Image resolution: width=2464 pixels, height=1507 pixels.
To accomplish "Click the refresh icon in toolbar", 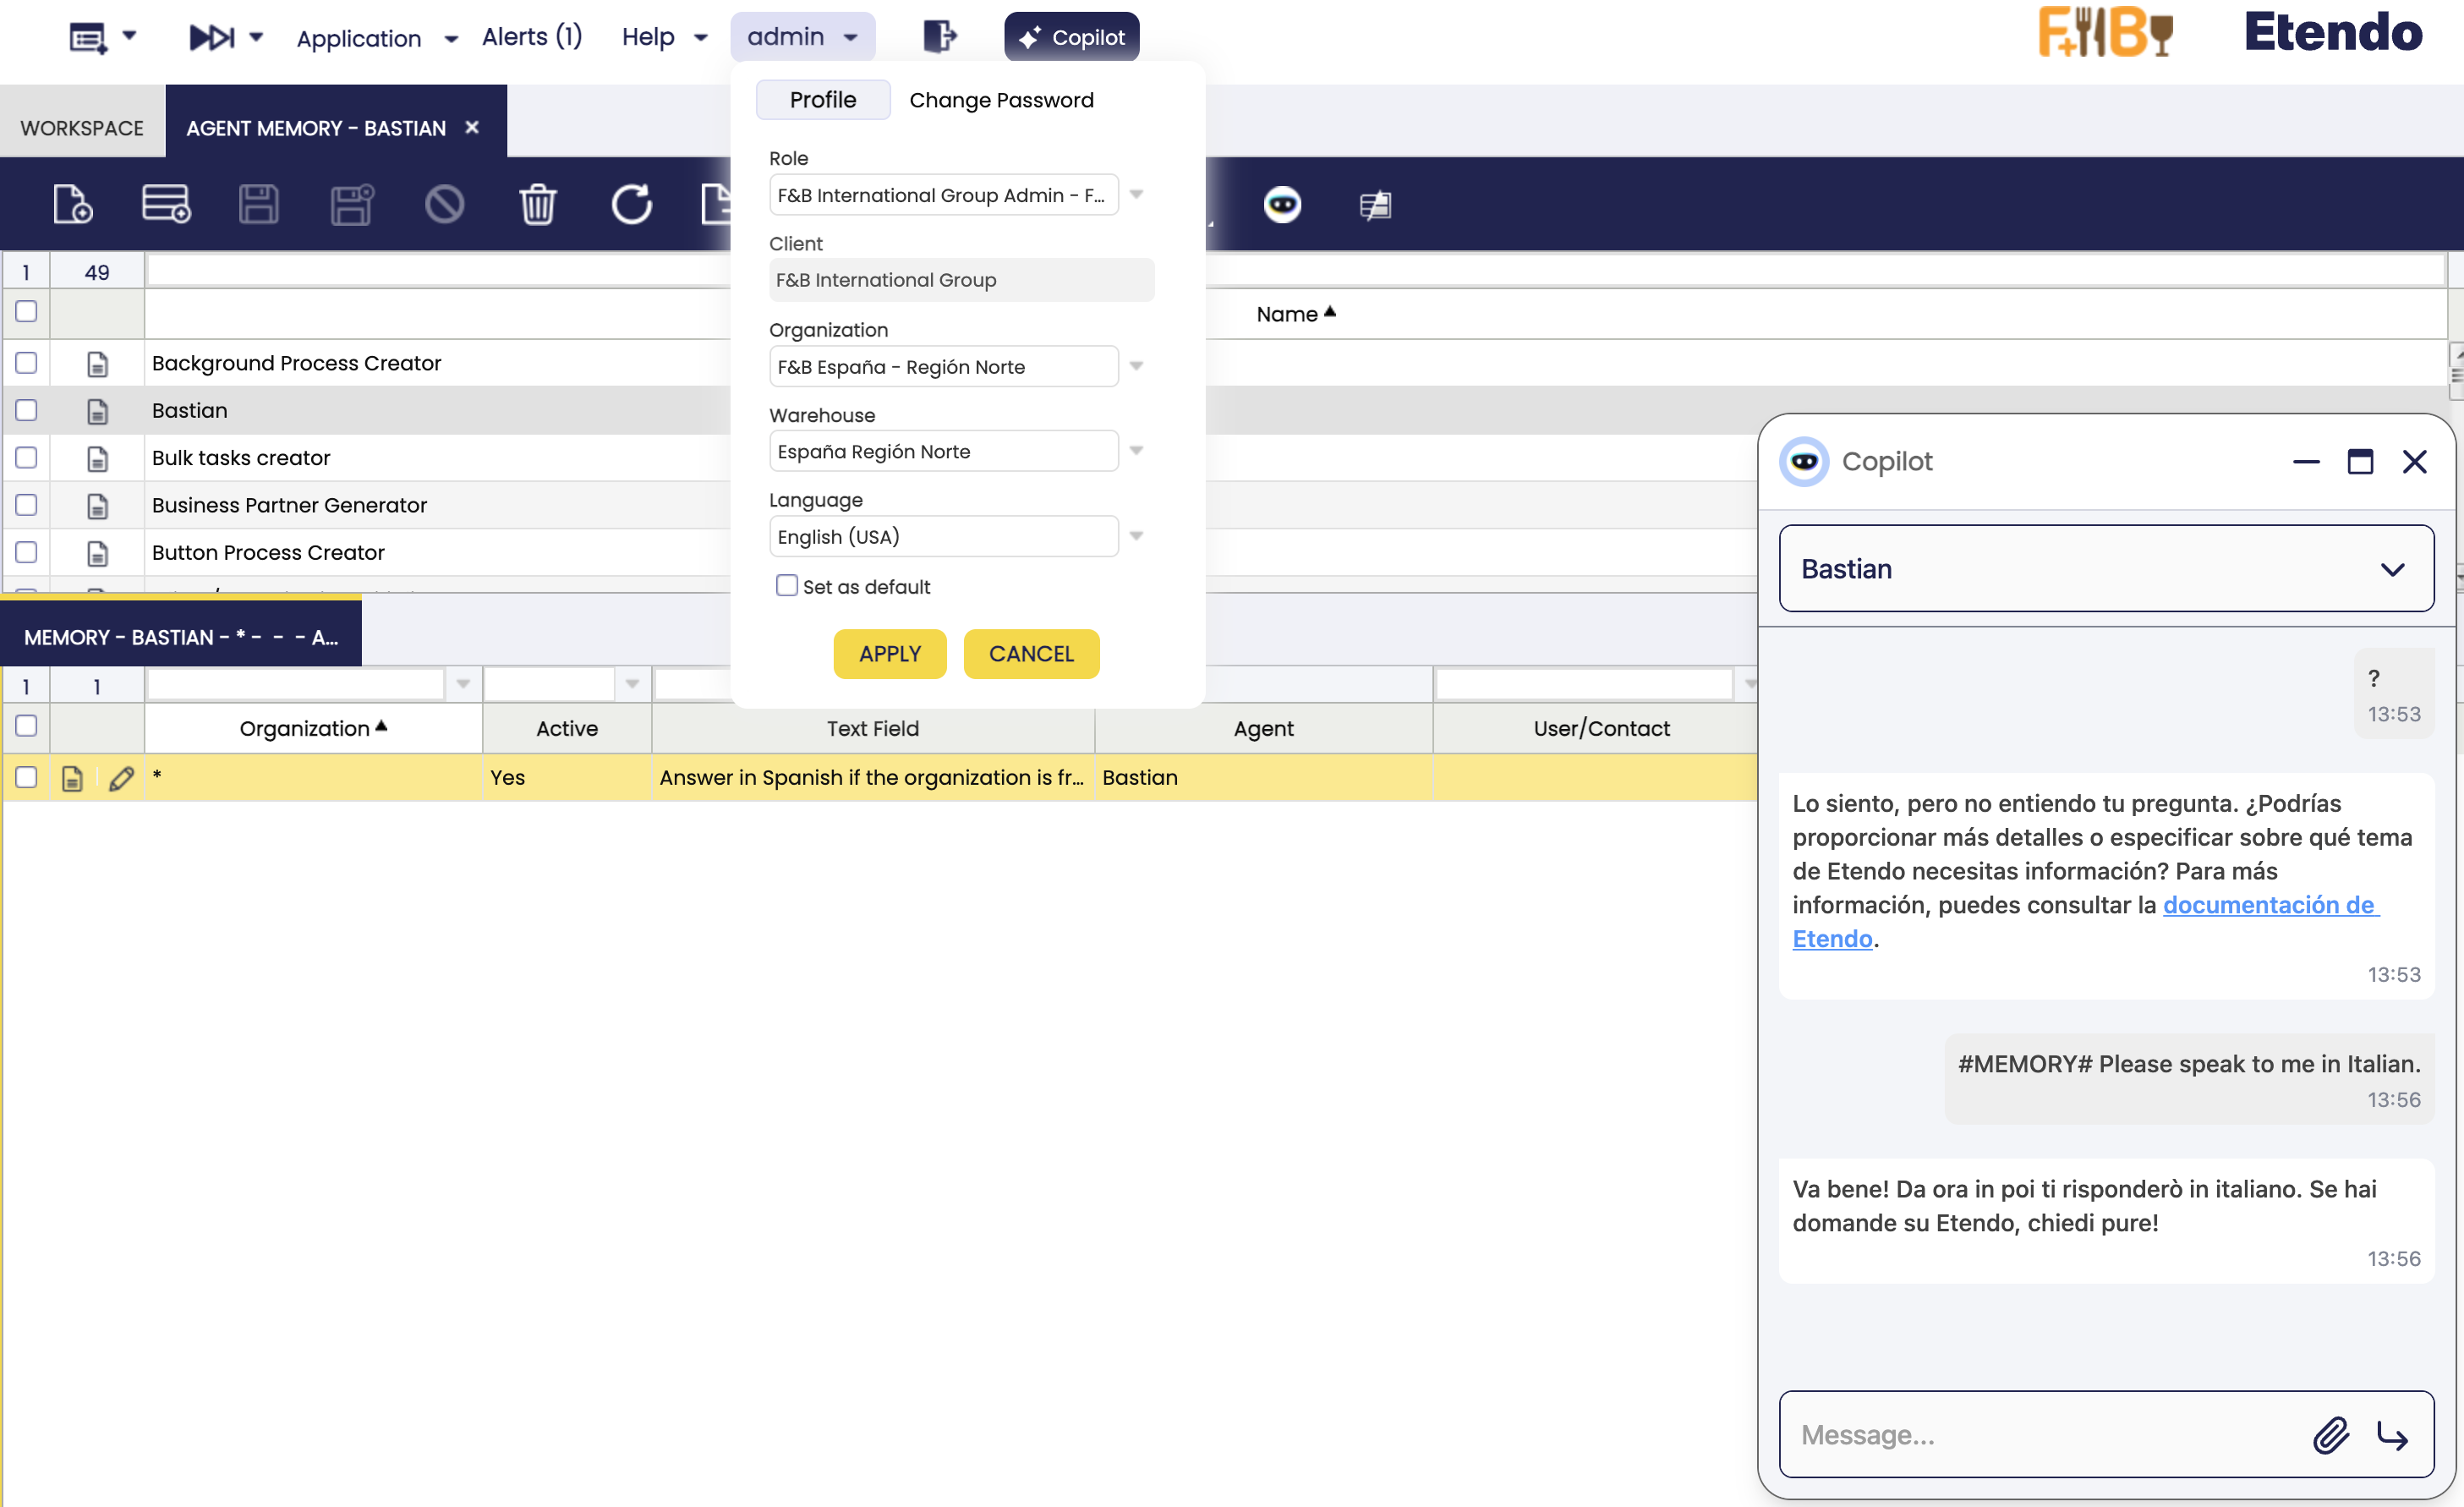I will click(x=631, y=204).
